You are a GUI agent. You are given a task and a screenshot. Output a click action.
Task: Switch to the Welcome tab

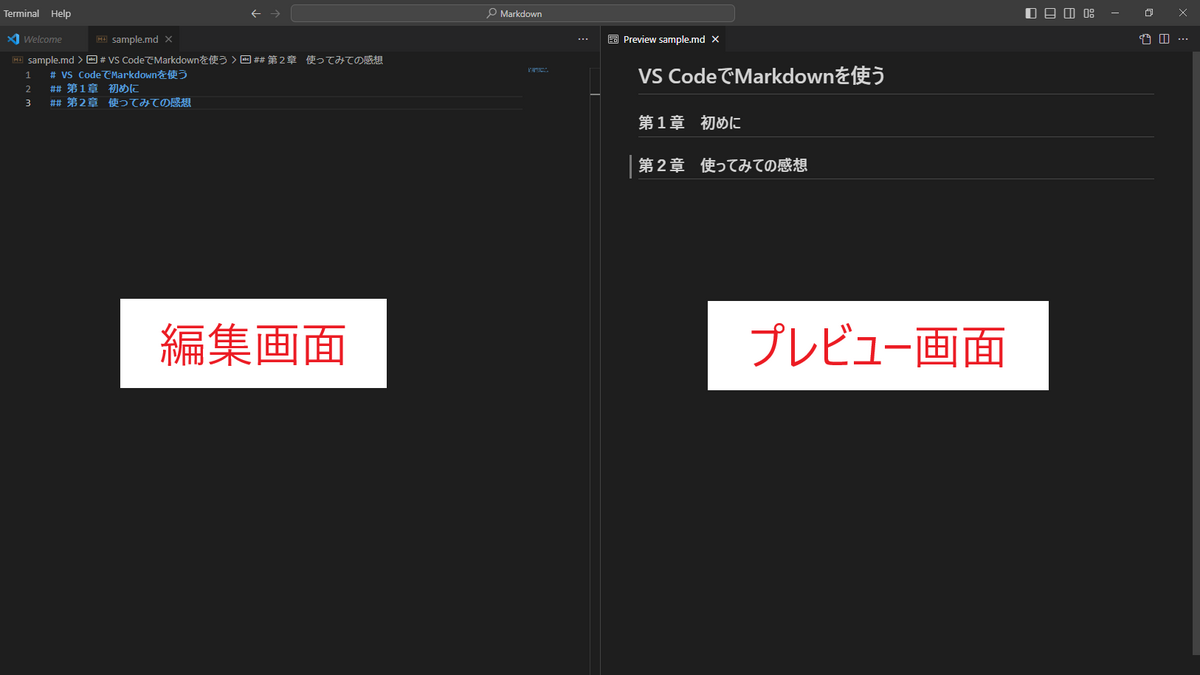click(42, 38)
